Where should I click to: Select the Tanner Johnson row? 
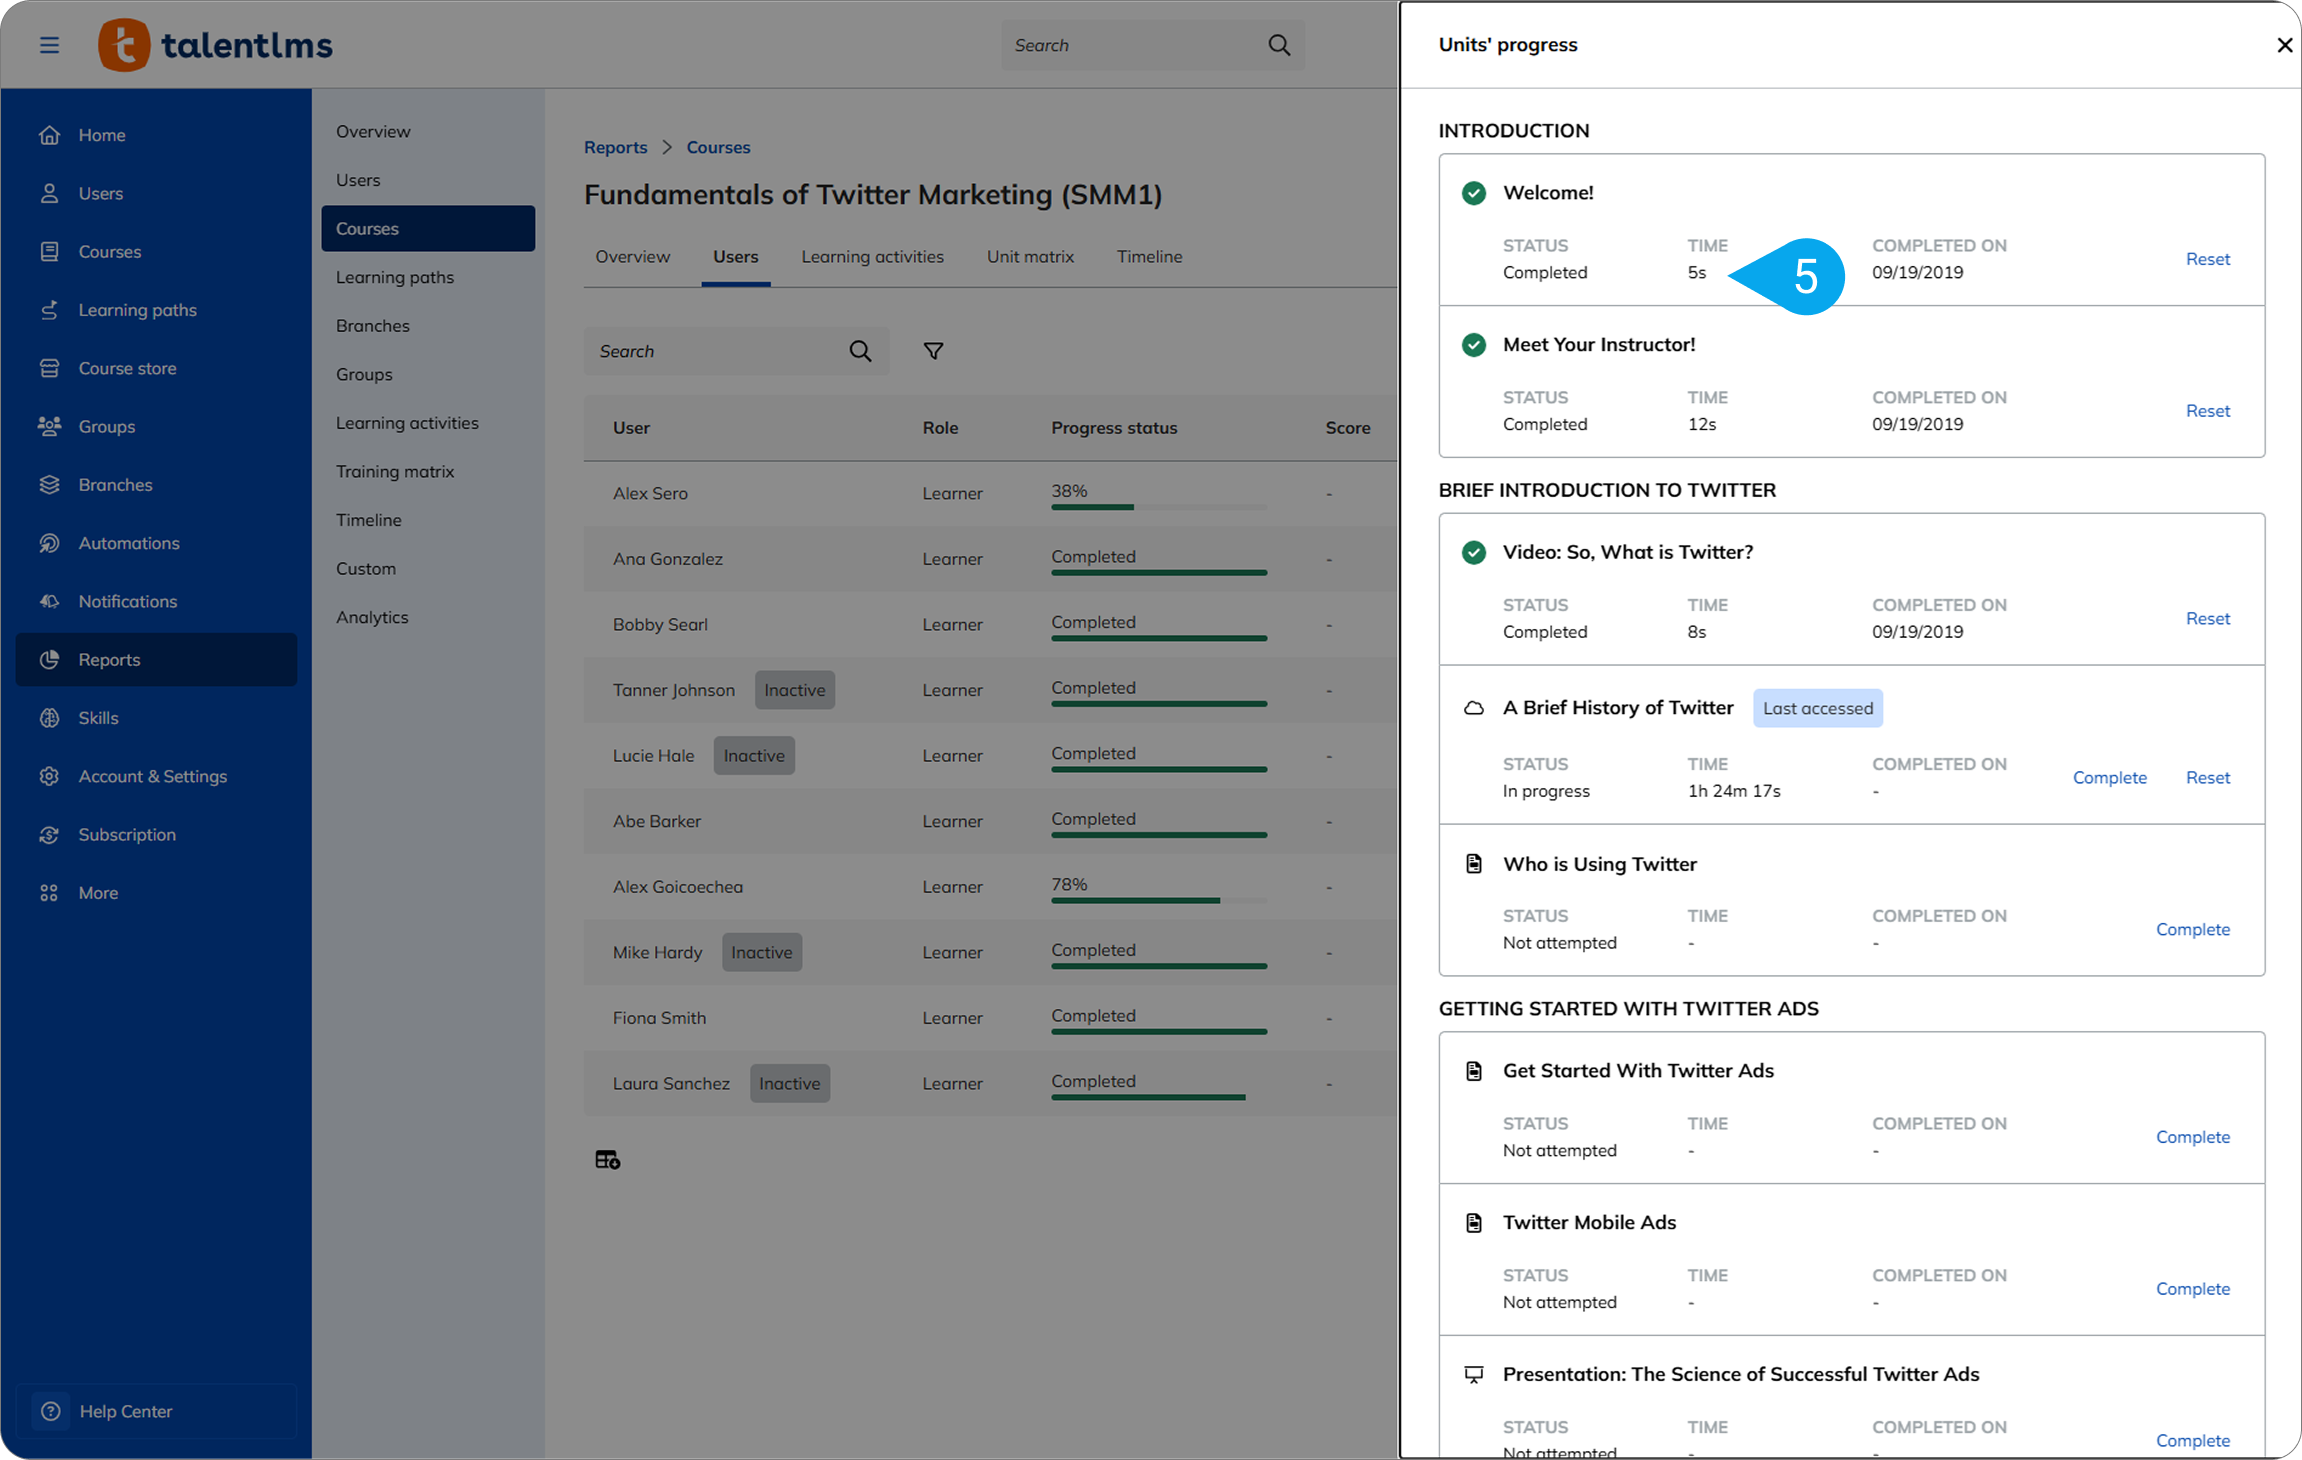click(x=990, y=690)
